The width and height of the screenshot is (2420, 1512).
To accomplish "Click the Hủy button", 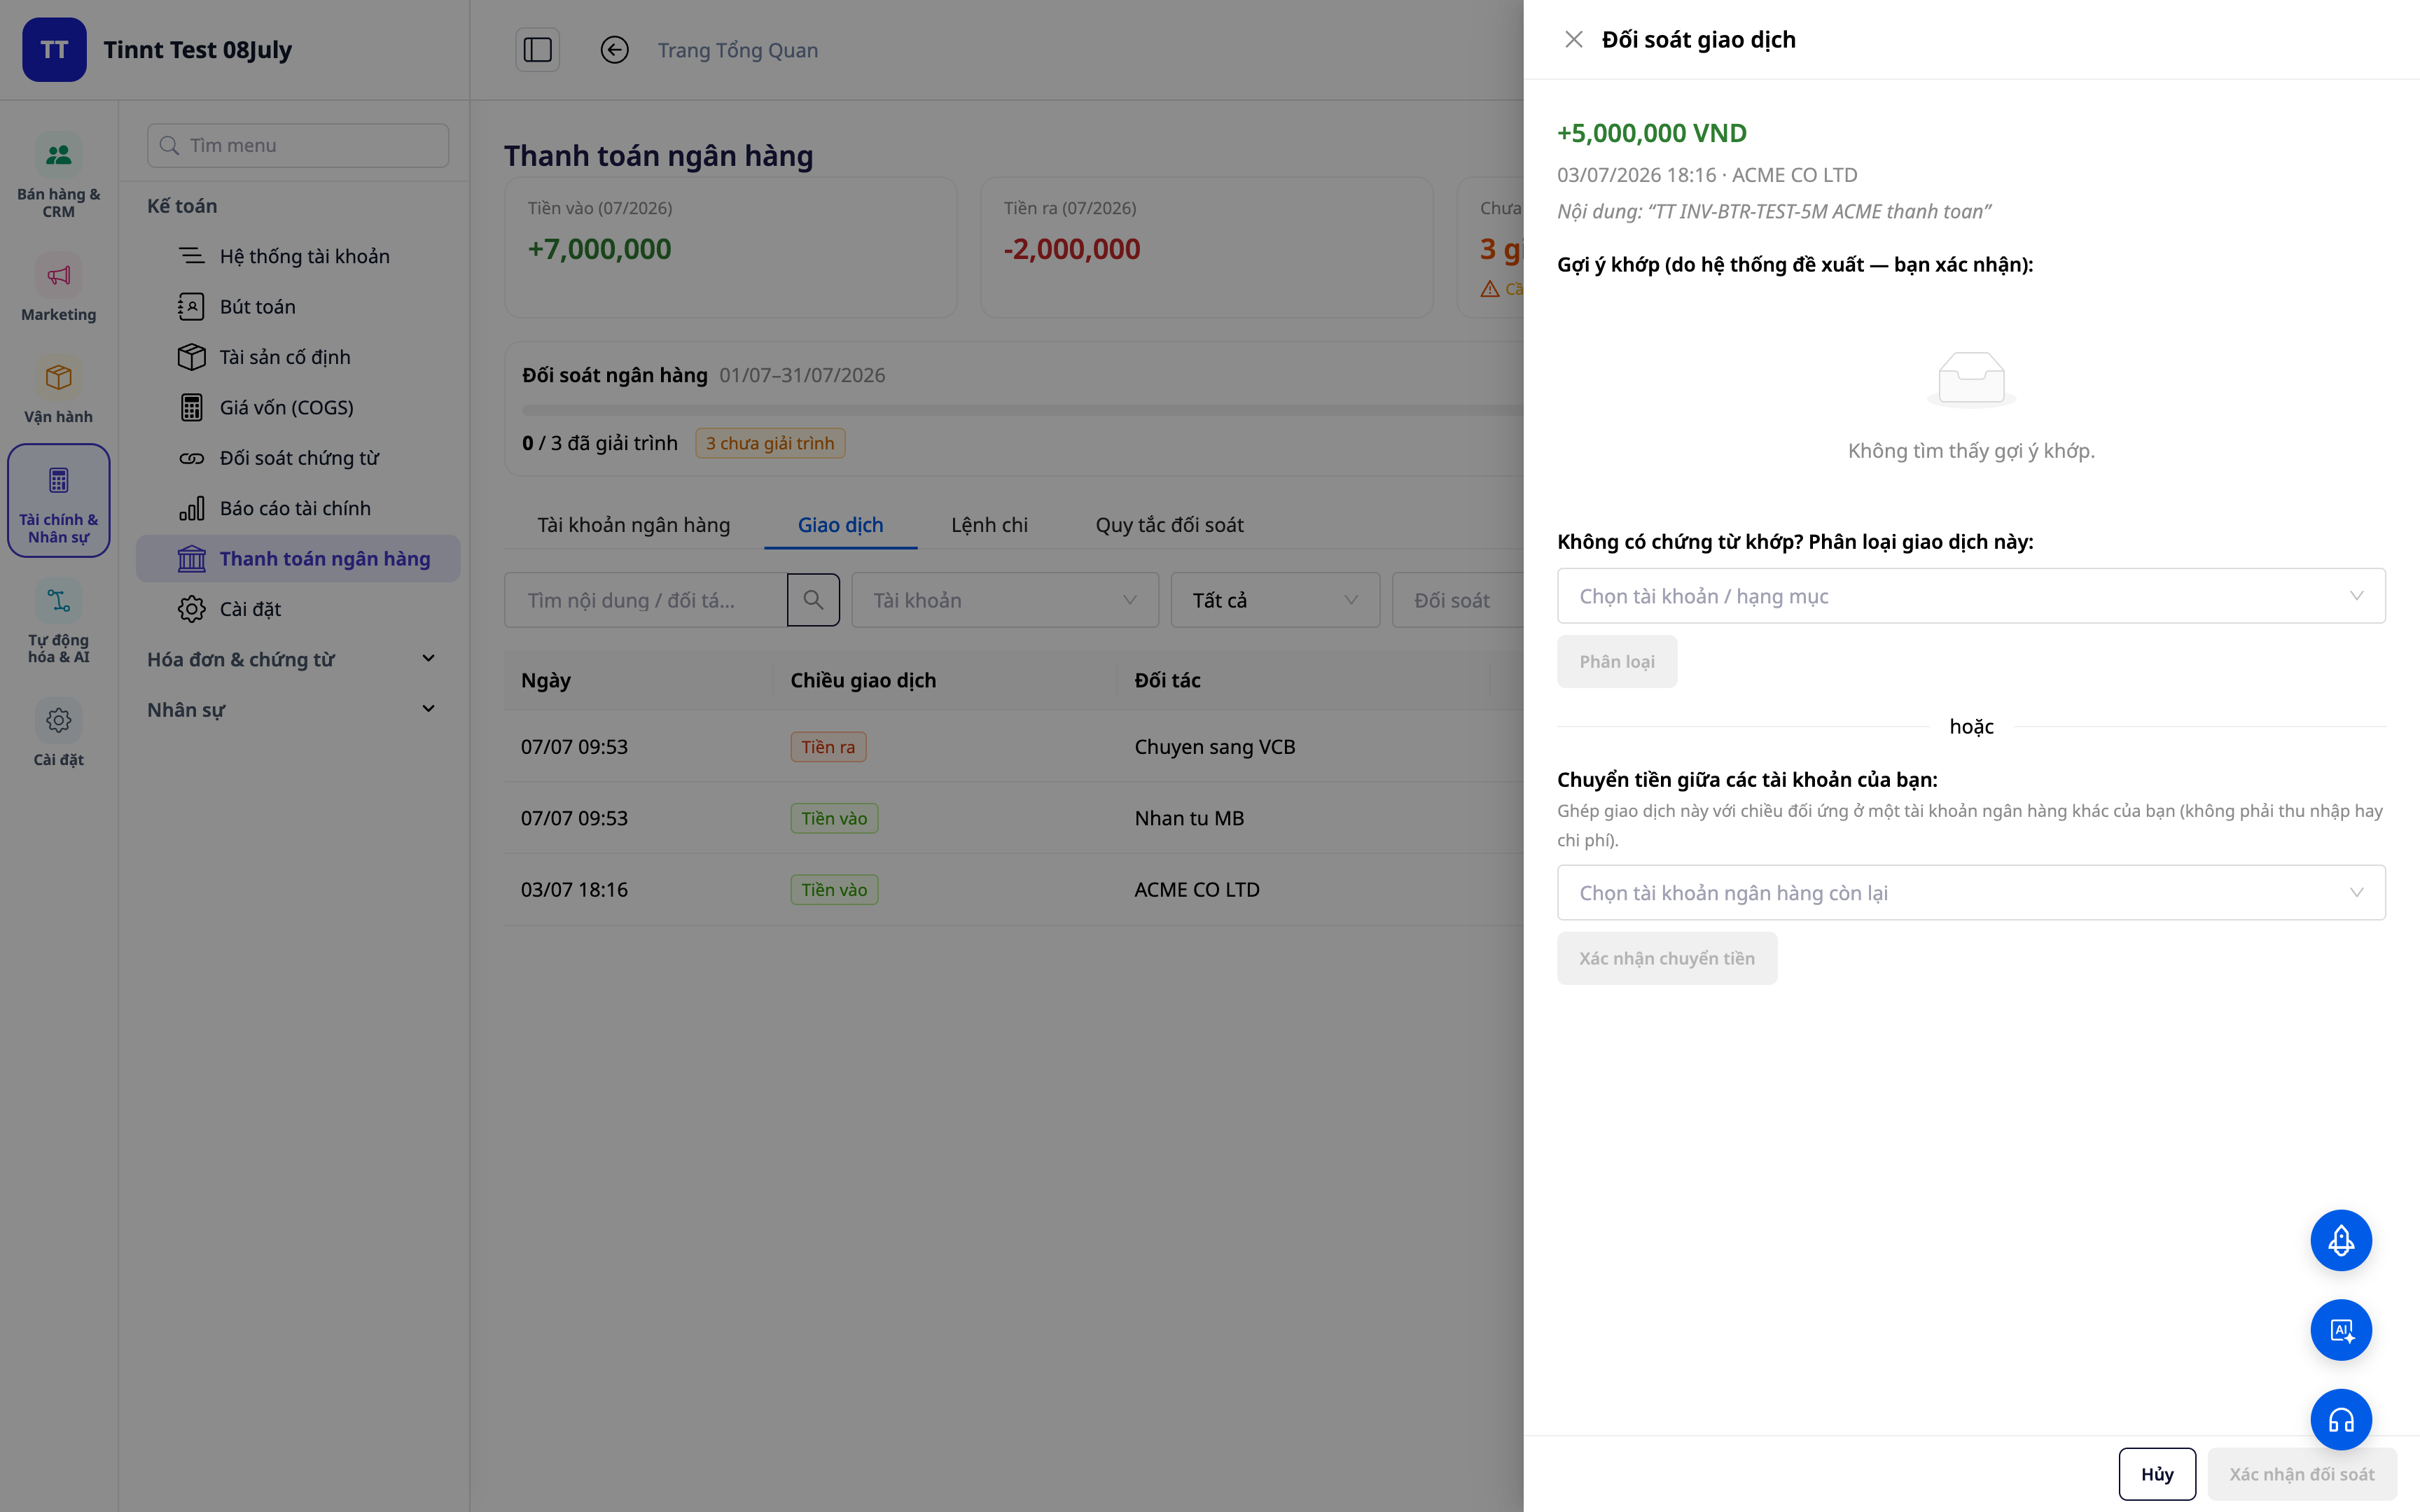I will tap(2156, 1474).
